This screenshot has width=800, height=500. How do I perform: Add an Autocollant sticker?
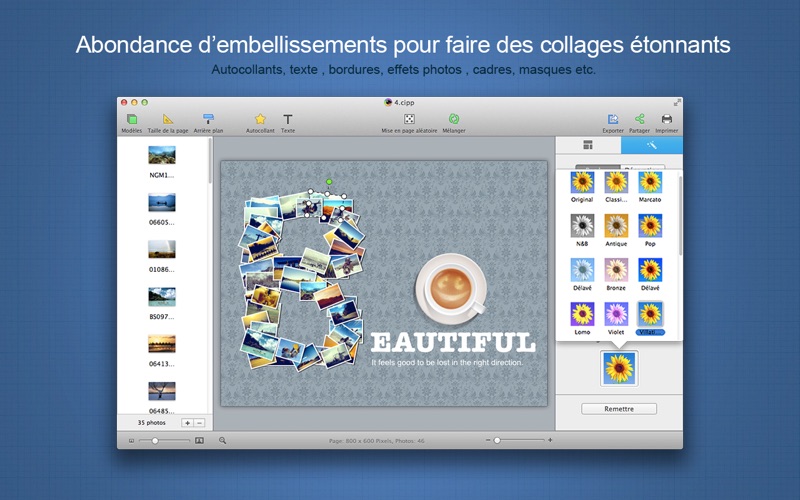(x=260, y=123)
